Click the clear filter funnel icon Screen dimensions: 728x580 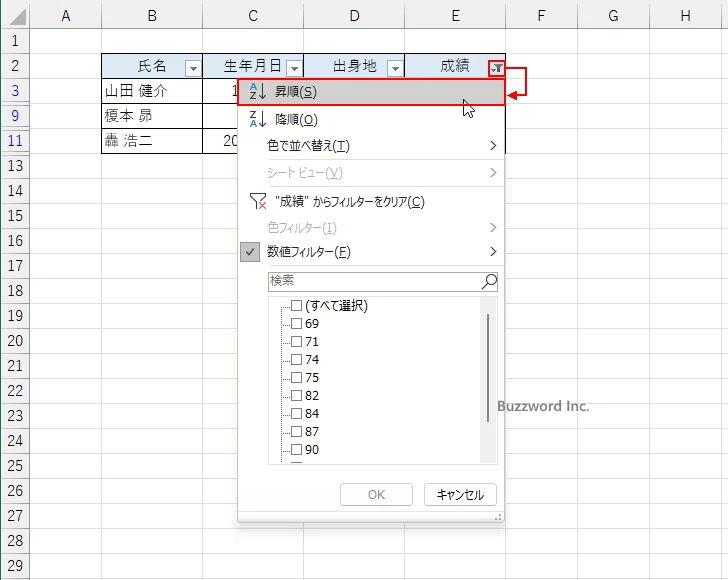tap(258, 201)
